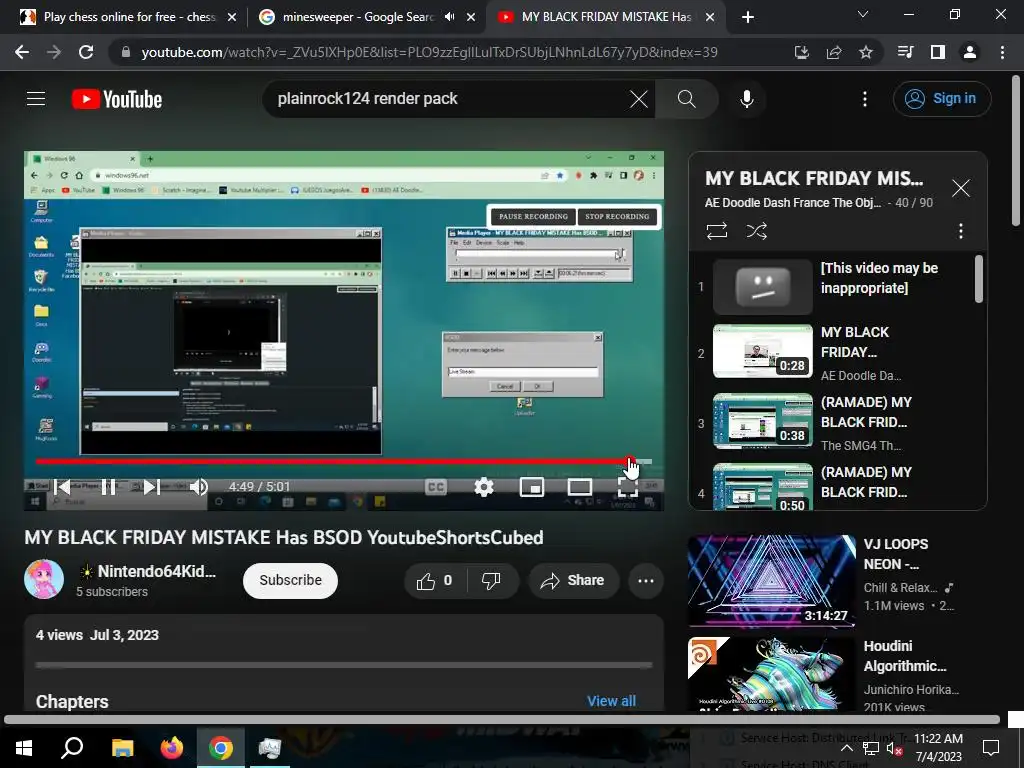Open Houdini Algorithmic recommended video
This screenshot has height=768, width=1024.
click(771, 674)
